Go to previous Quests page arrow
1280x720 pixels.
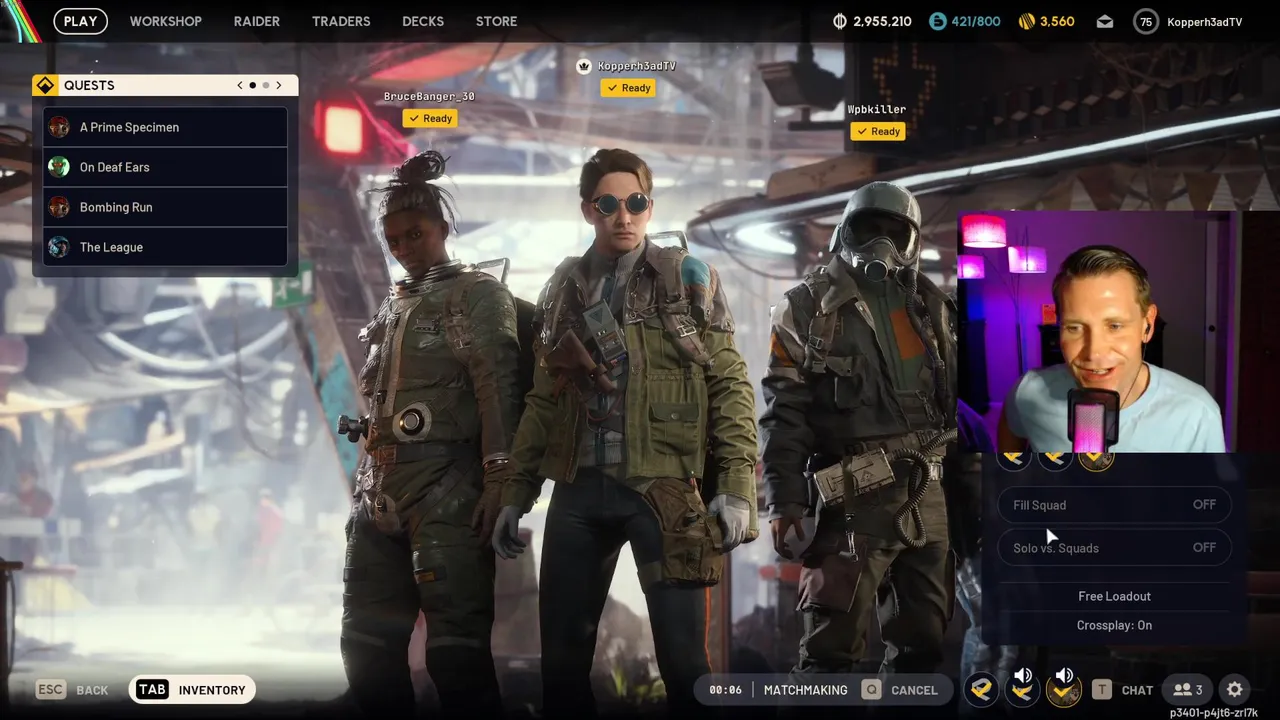240,85
